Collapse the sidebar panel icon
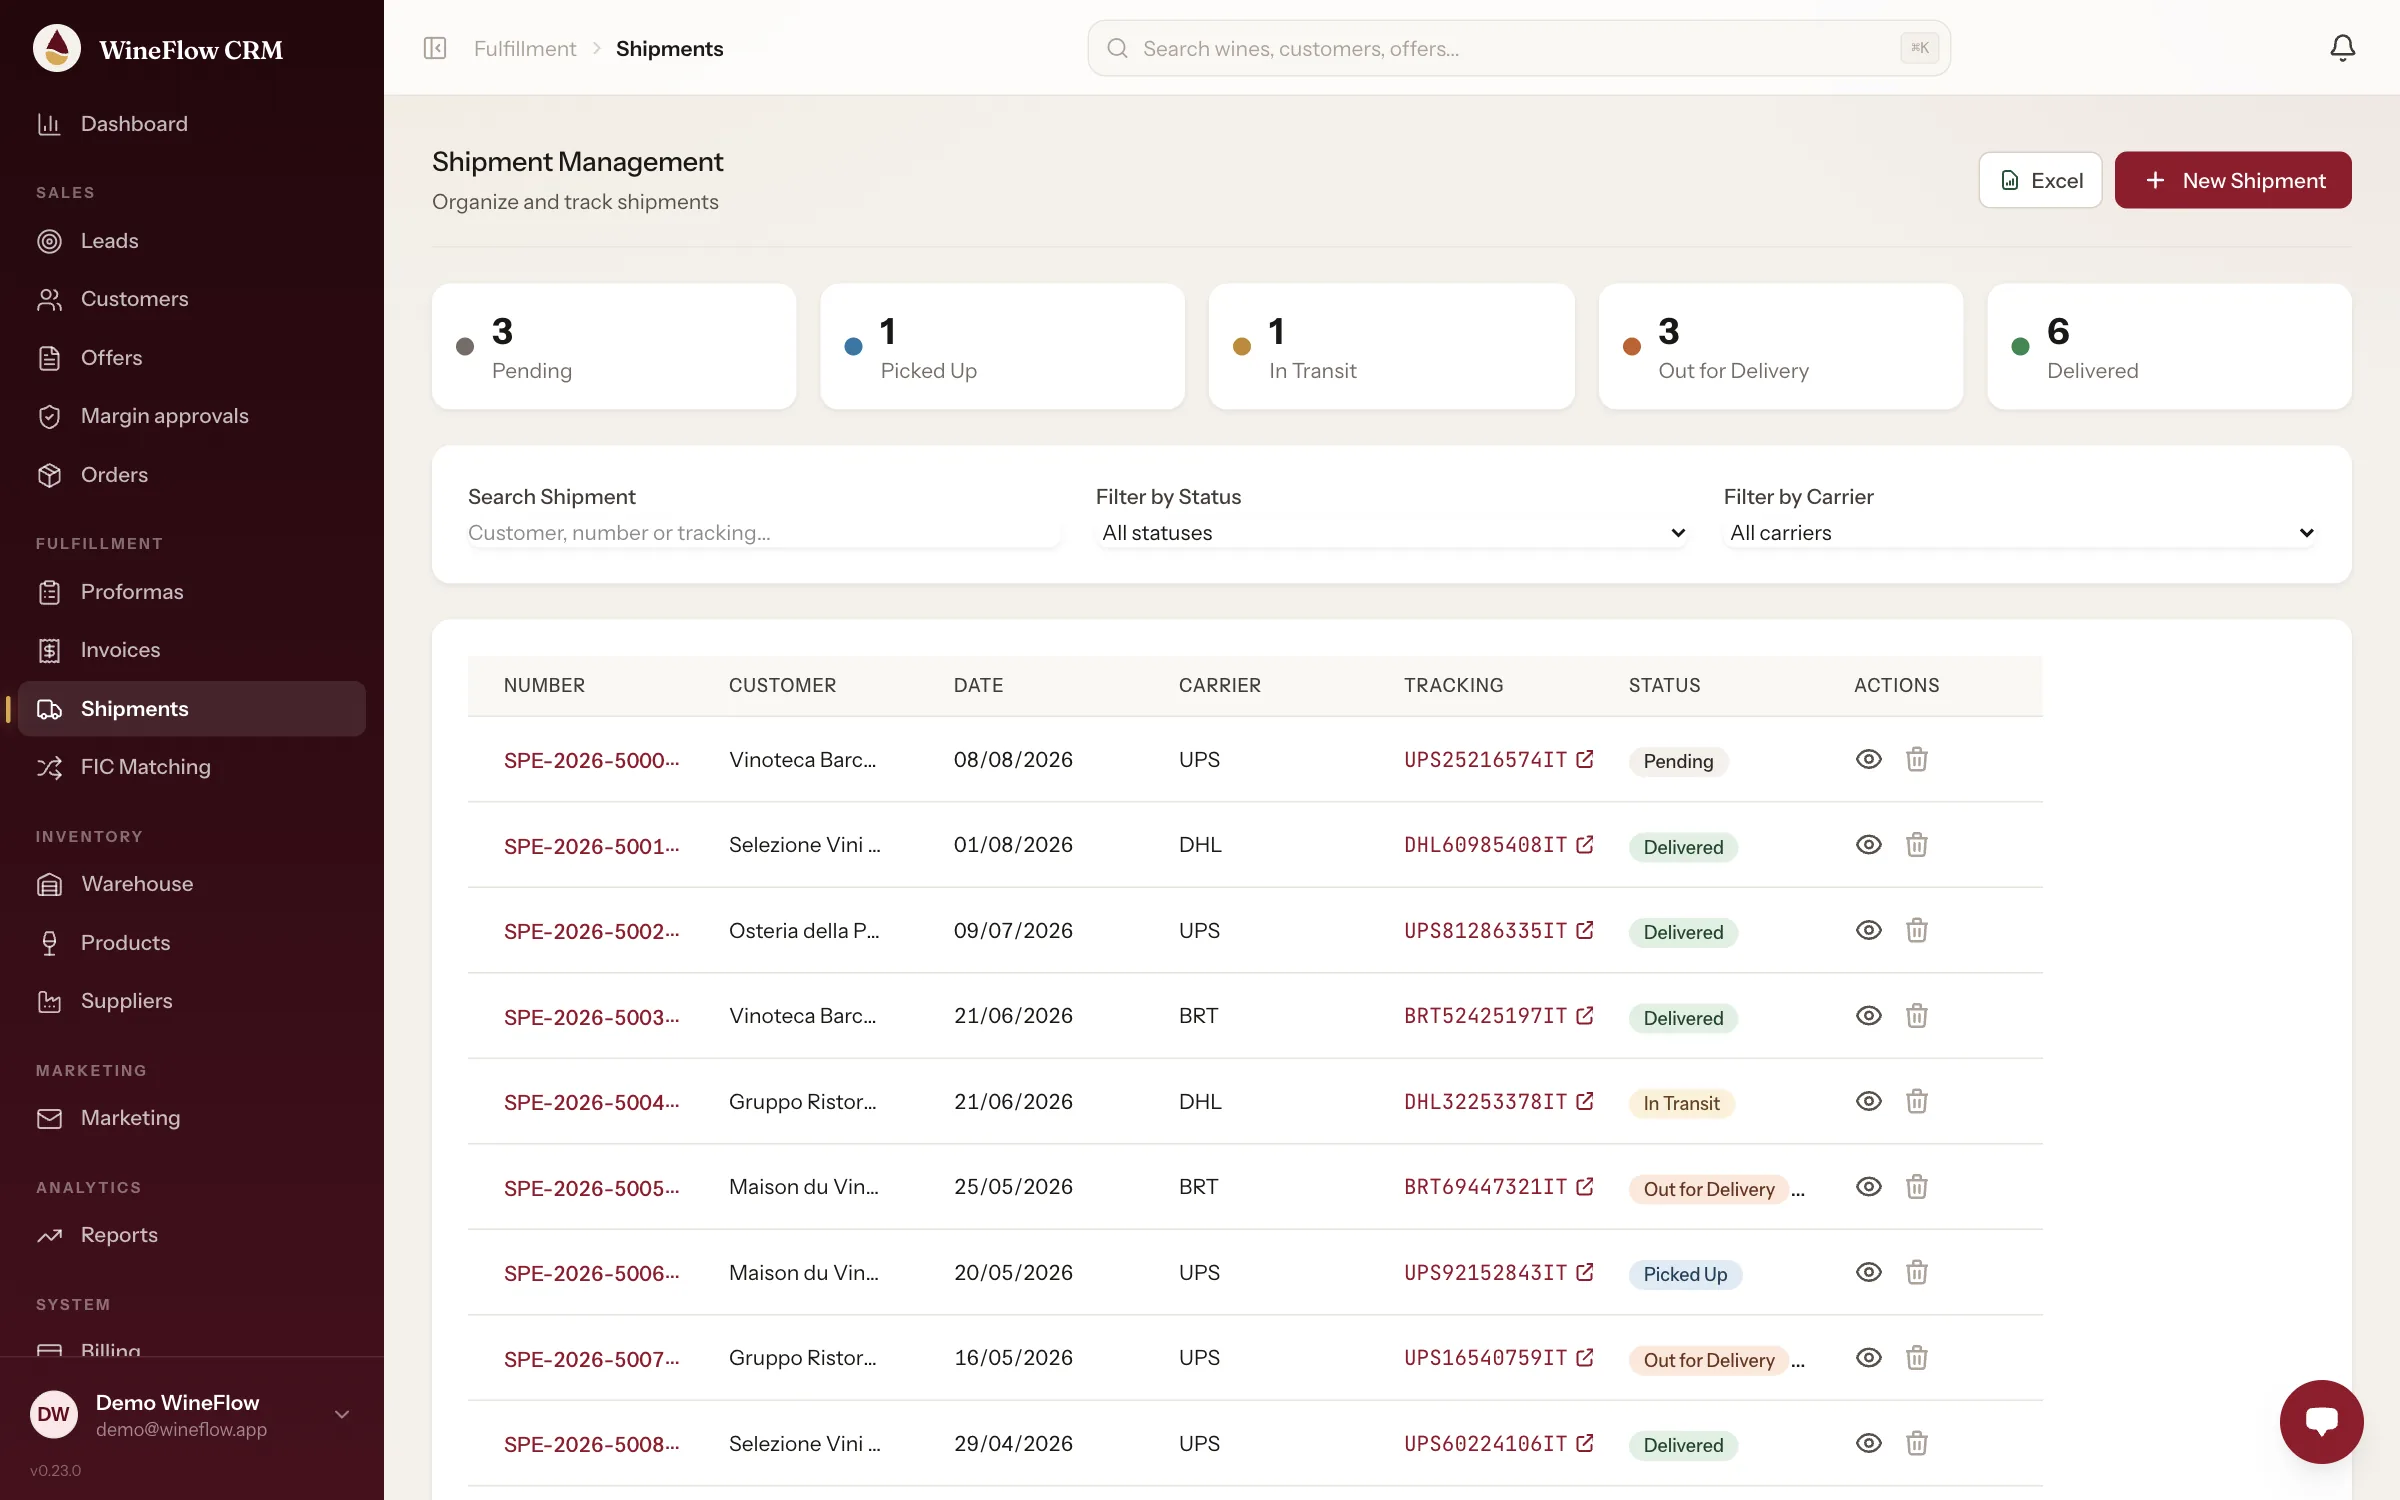Viewport: 2400px width, 1500px height. (435, 48)
